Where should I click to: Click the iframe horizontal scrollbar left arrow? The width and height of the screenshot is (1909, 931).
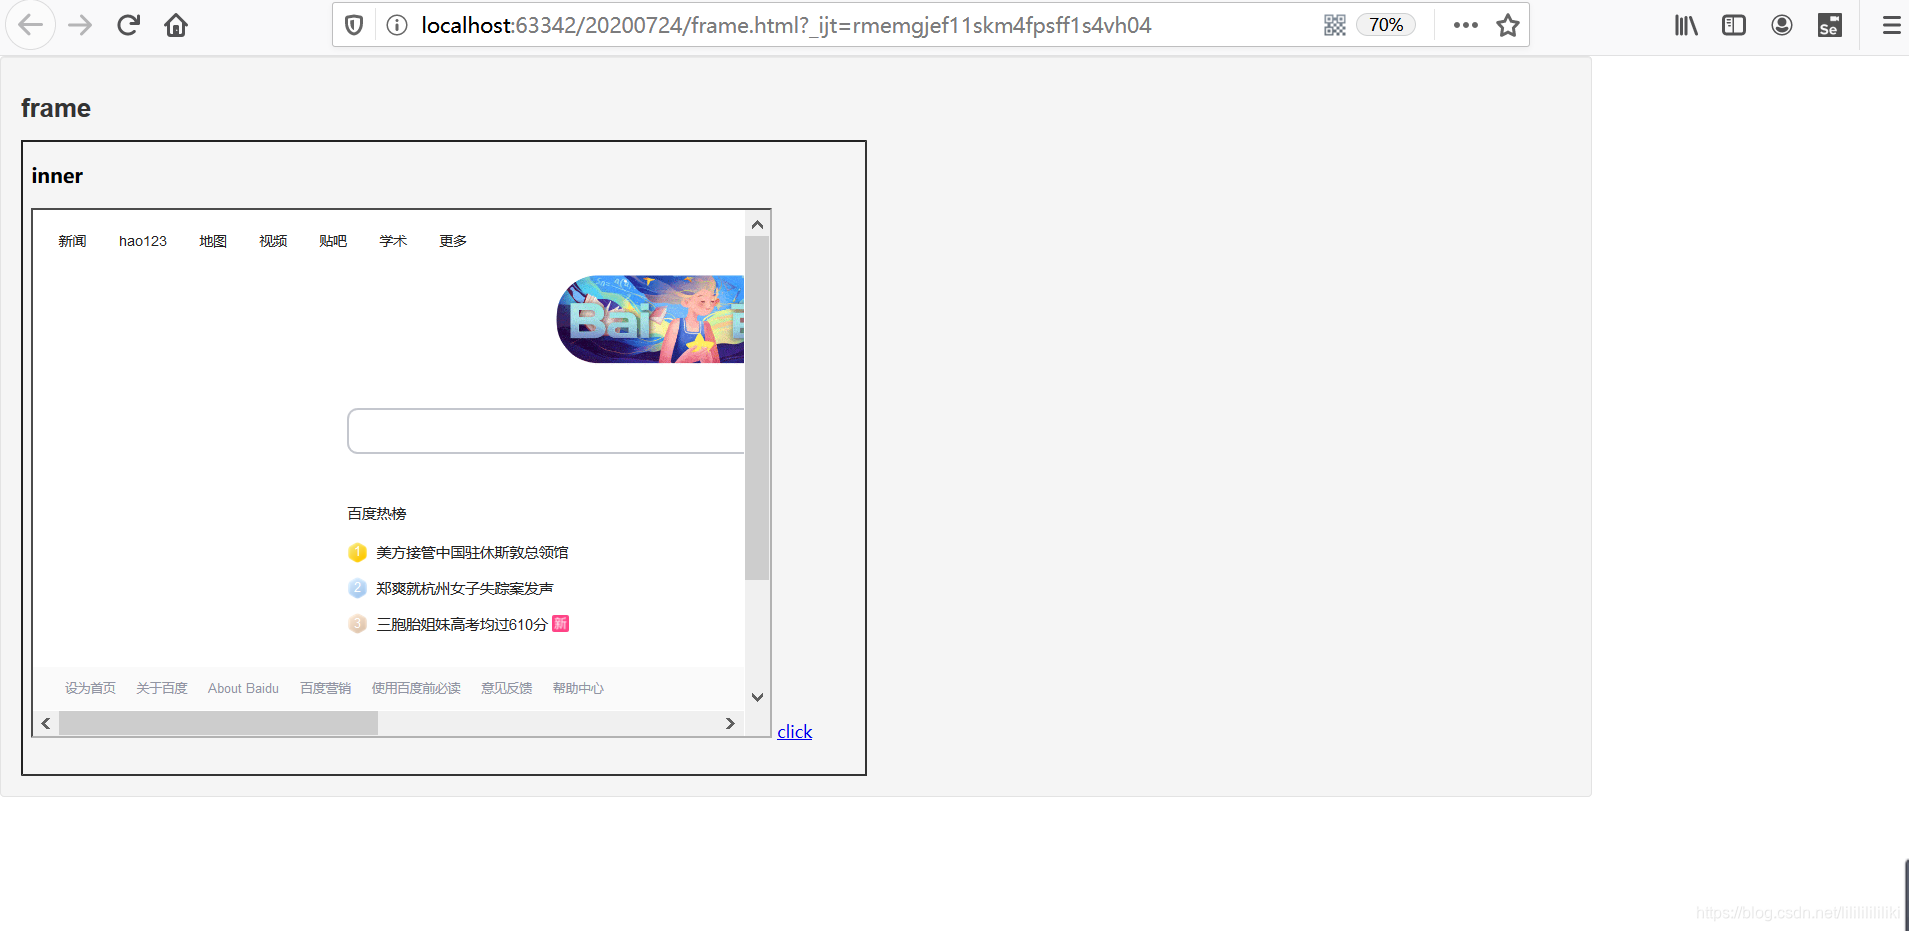coord(46,723)
